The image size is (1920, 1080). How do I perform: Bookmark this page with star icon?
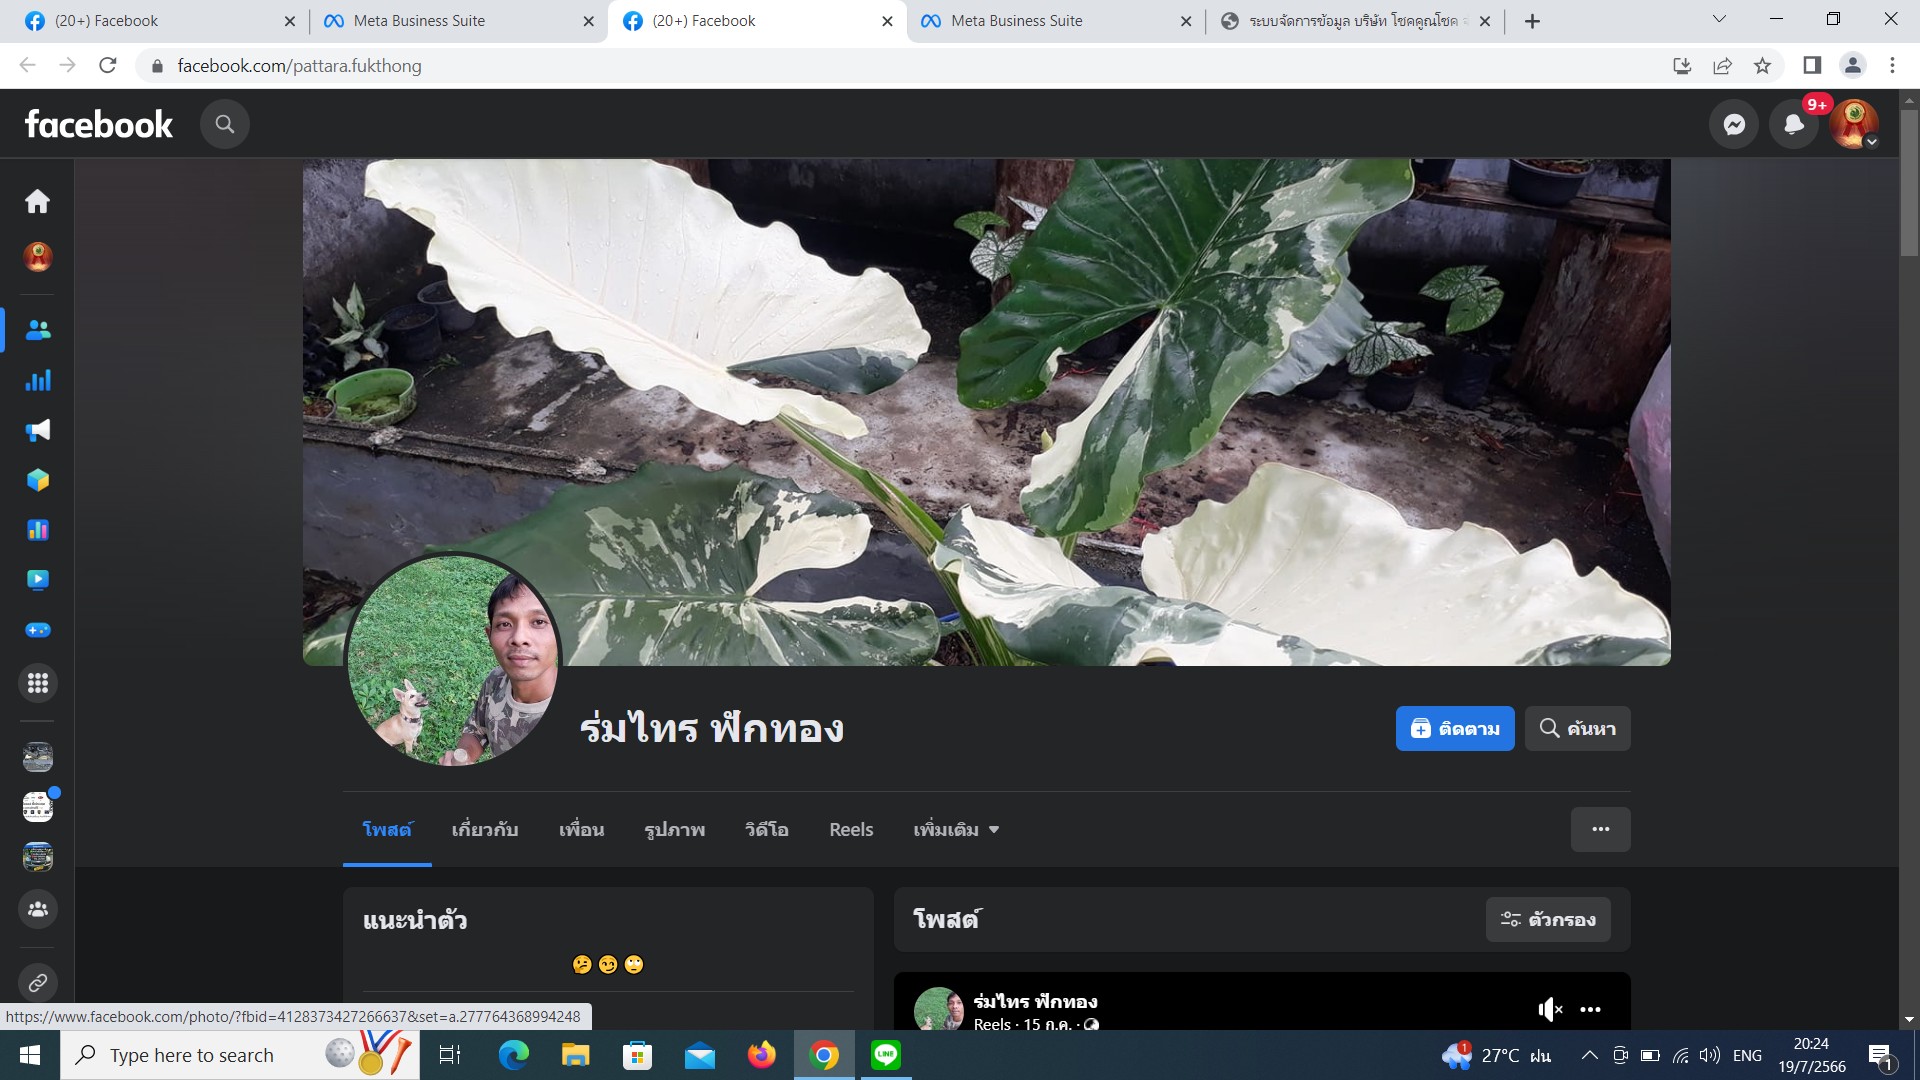click(x=1762, y=66)
